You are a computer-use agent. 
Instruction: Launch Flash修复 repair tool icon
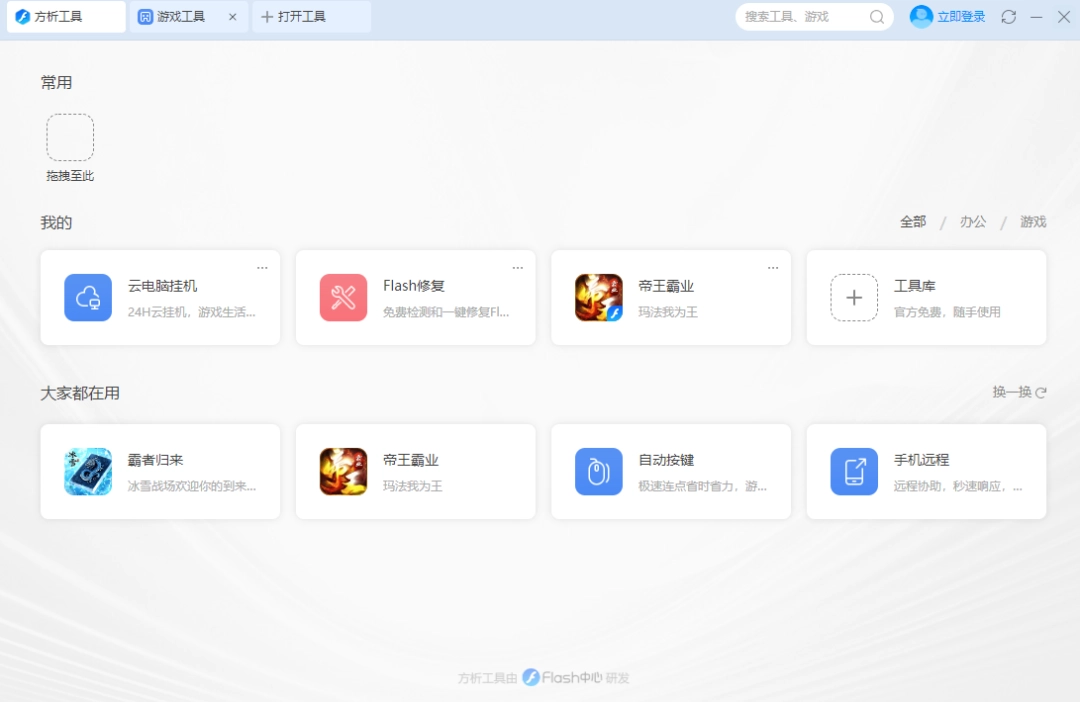[343, 297]
